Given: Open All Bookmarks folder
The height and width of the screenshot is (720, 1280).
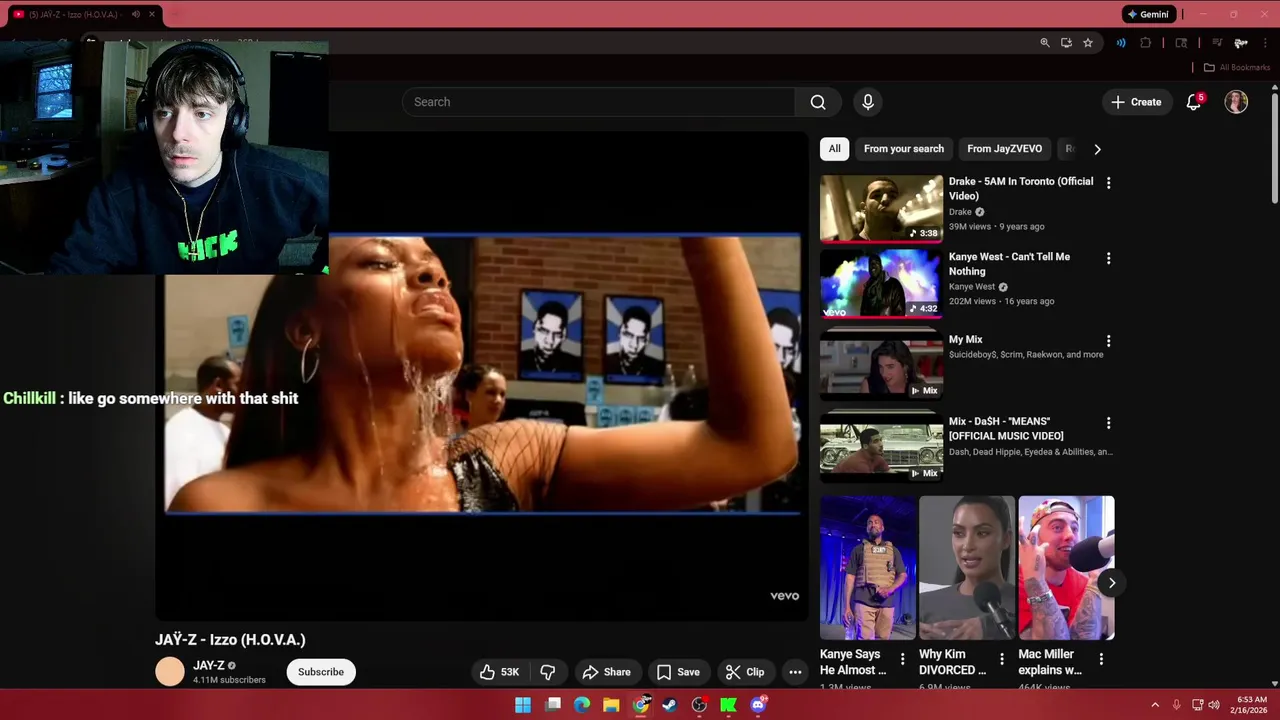Looking at the screenshot, I should point(1237,68).
